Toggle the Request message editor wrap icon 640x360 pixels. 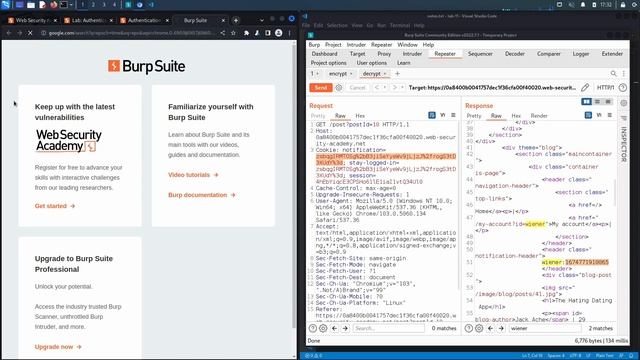coord(432,116)
